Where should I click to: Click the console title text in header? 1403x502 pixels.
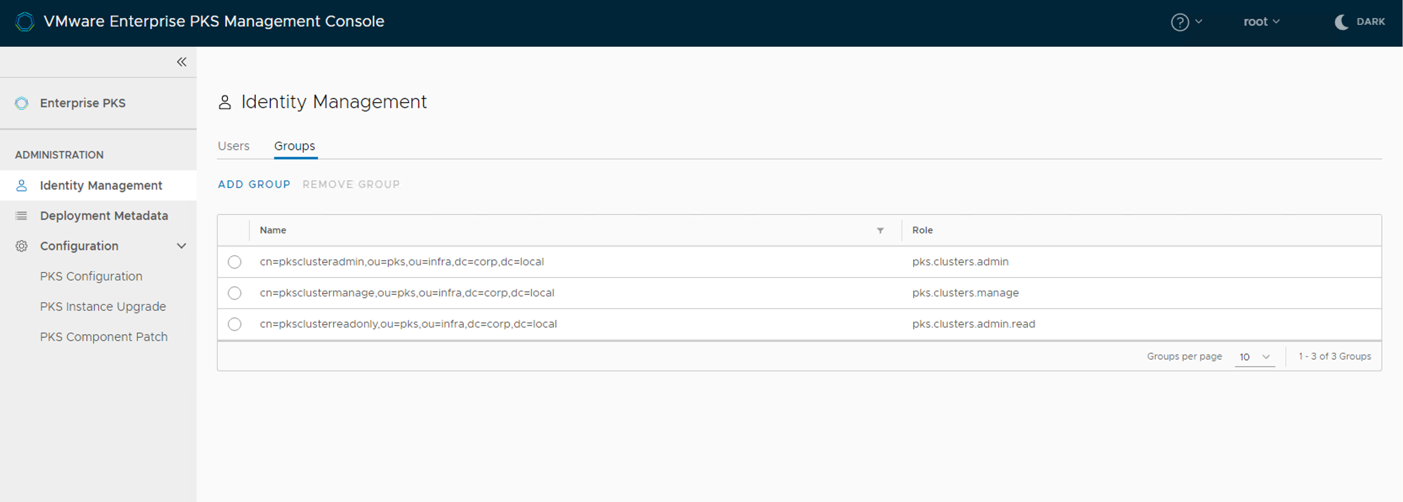tap(213, 21)
